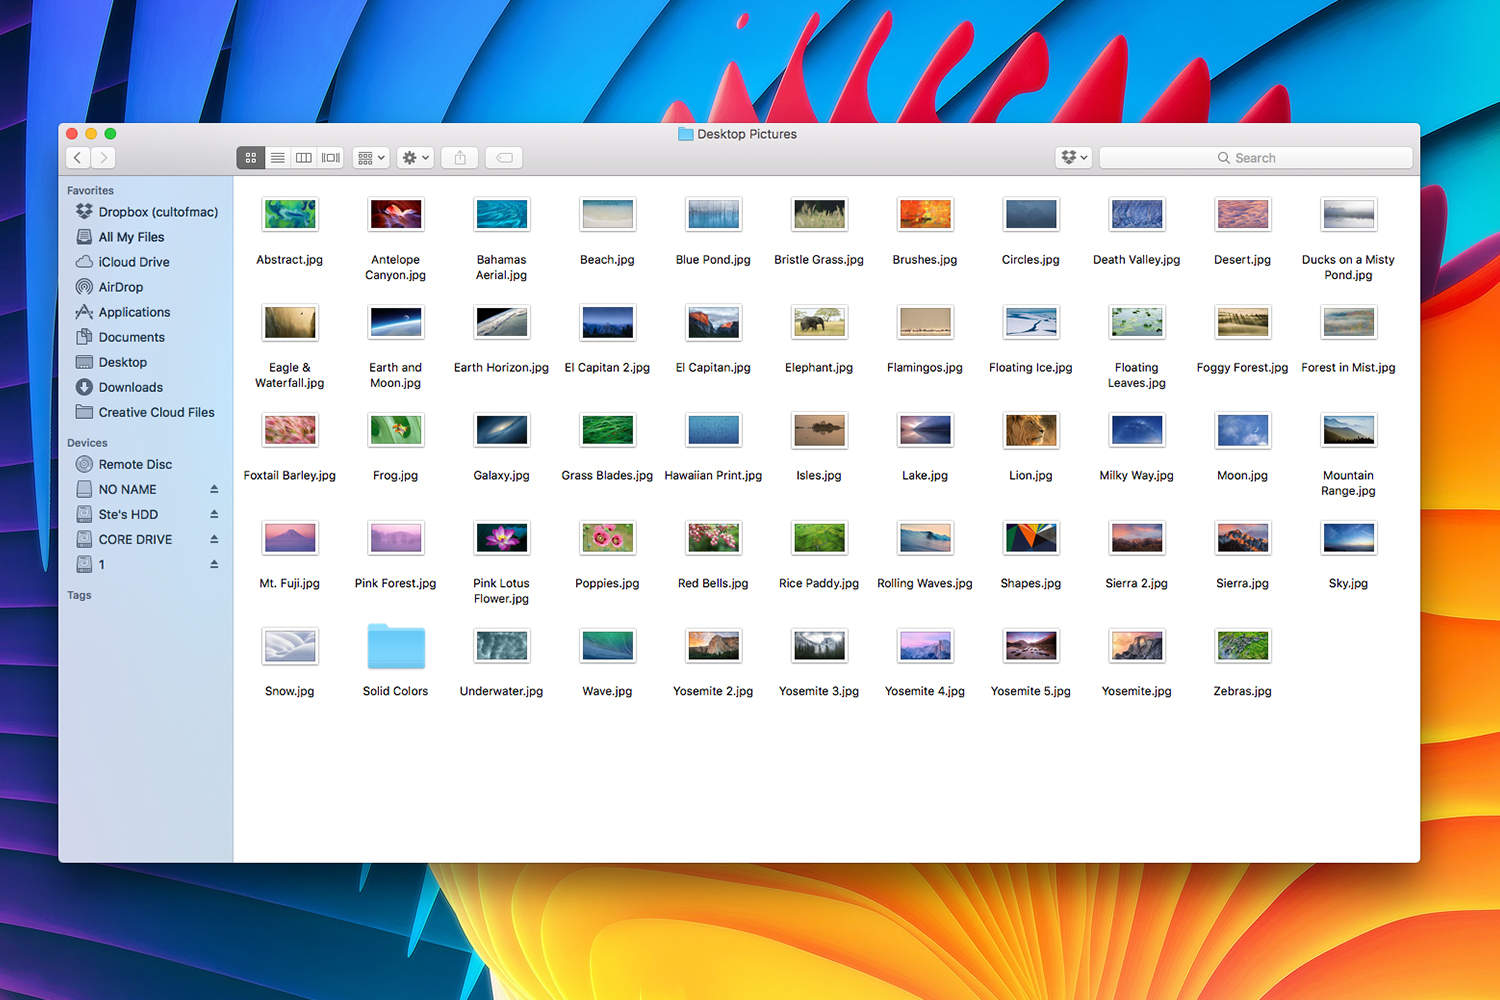Go back with the back arrow
The image size is (1500, 1000).
coord(78,158)
